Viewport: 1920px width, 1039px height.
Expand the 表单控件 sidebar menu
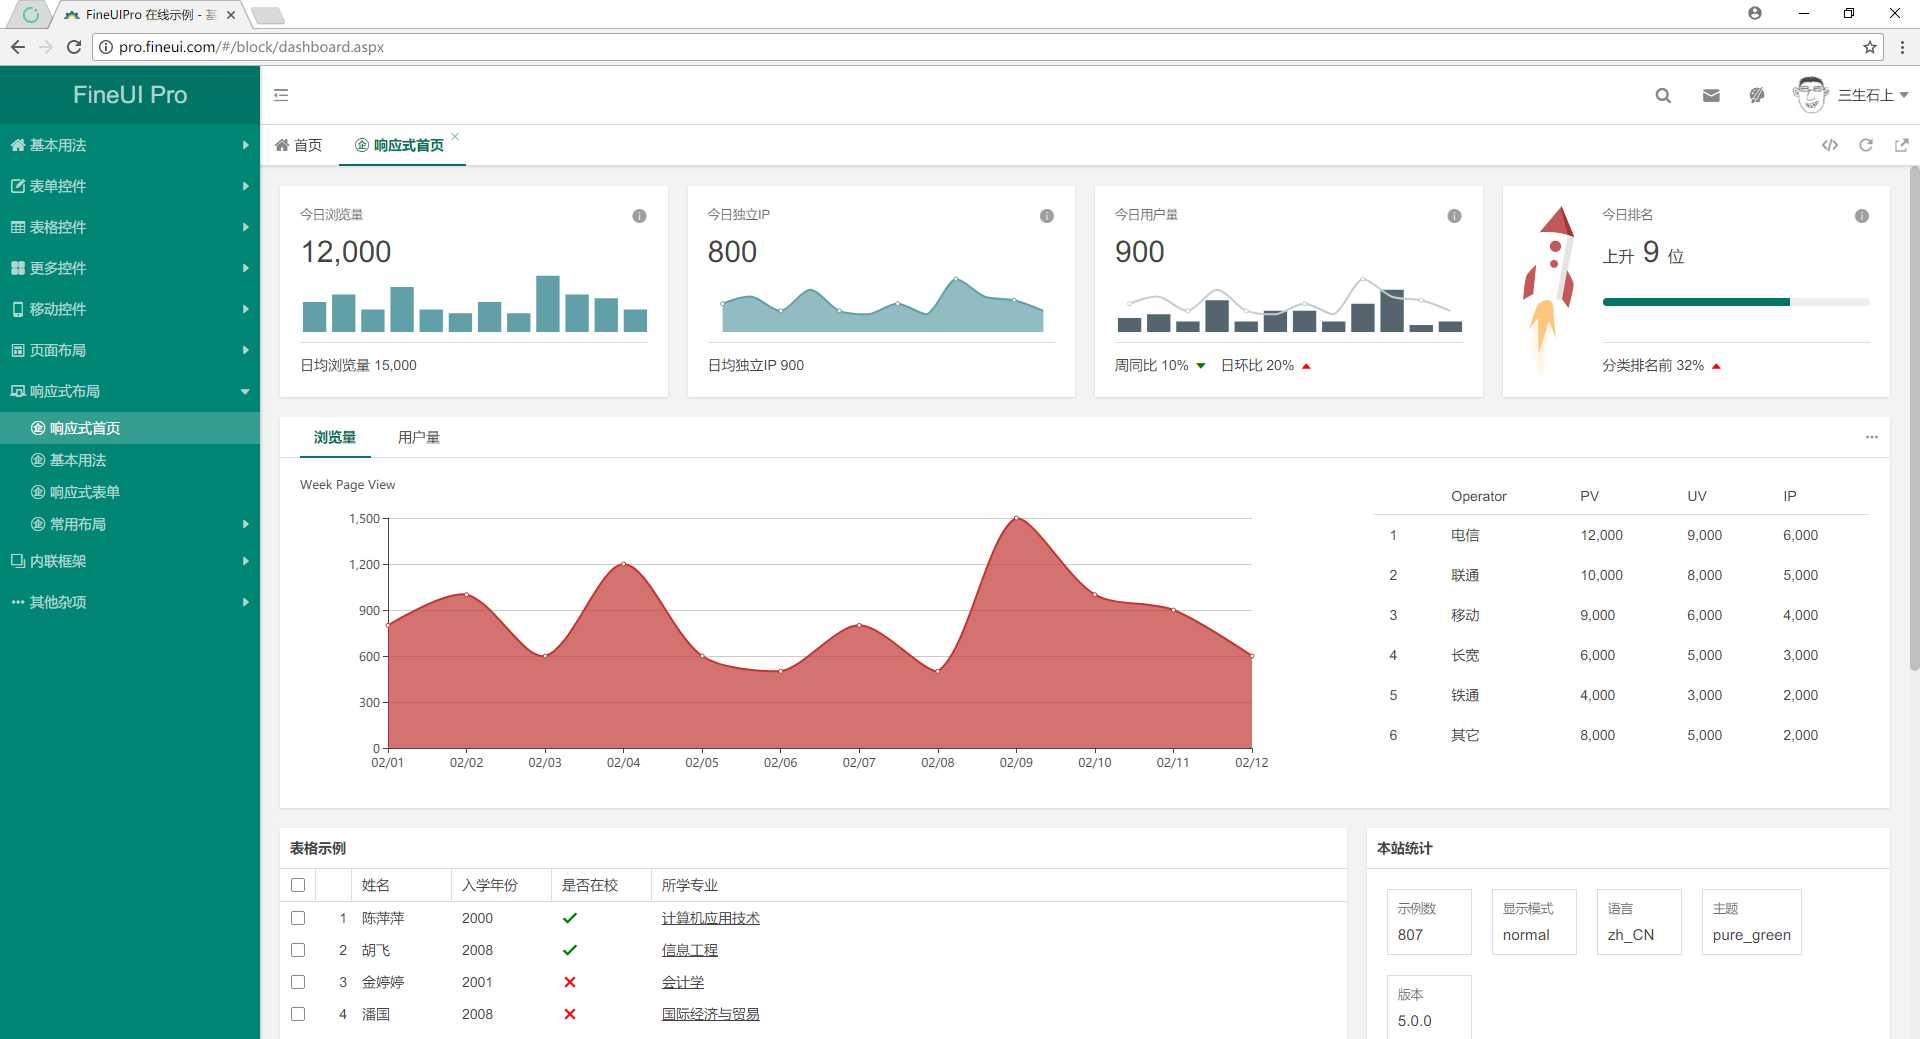coord(130,186)
